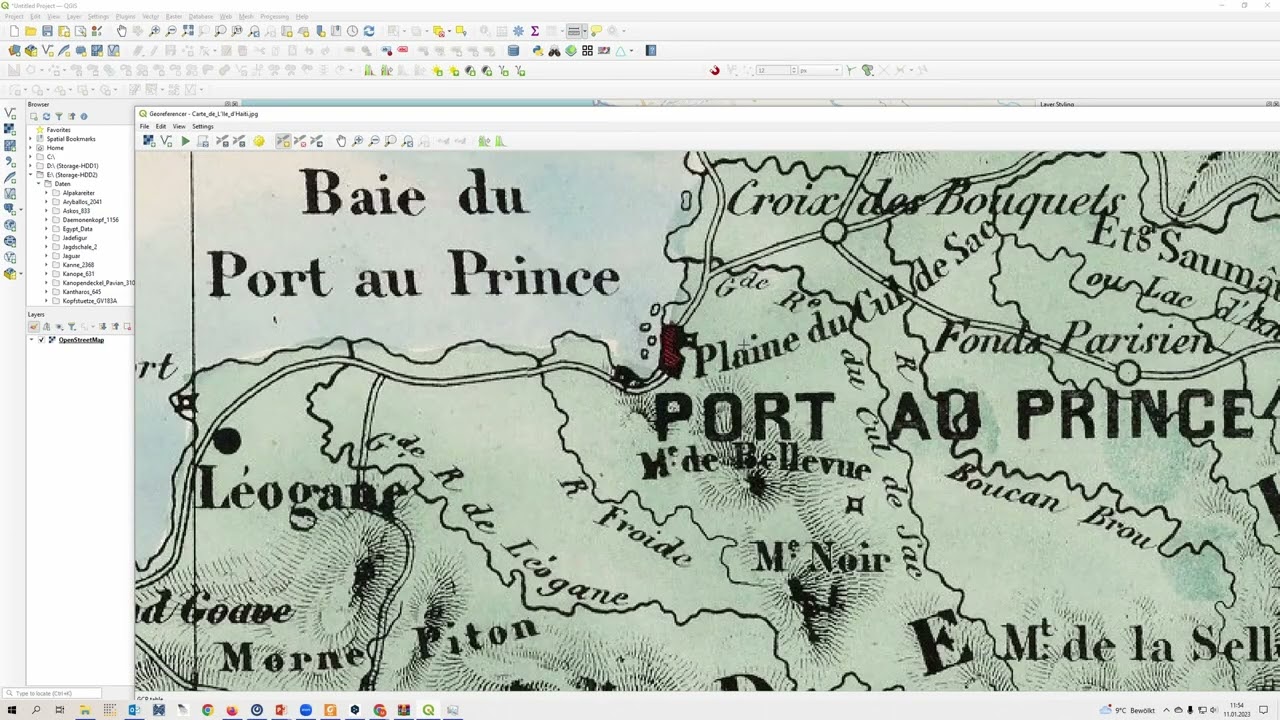The image size is (1280, 720).
Task: Click New Project icon in QGIS toolbar
Action: coord(14,31)
